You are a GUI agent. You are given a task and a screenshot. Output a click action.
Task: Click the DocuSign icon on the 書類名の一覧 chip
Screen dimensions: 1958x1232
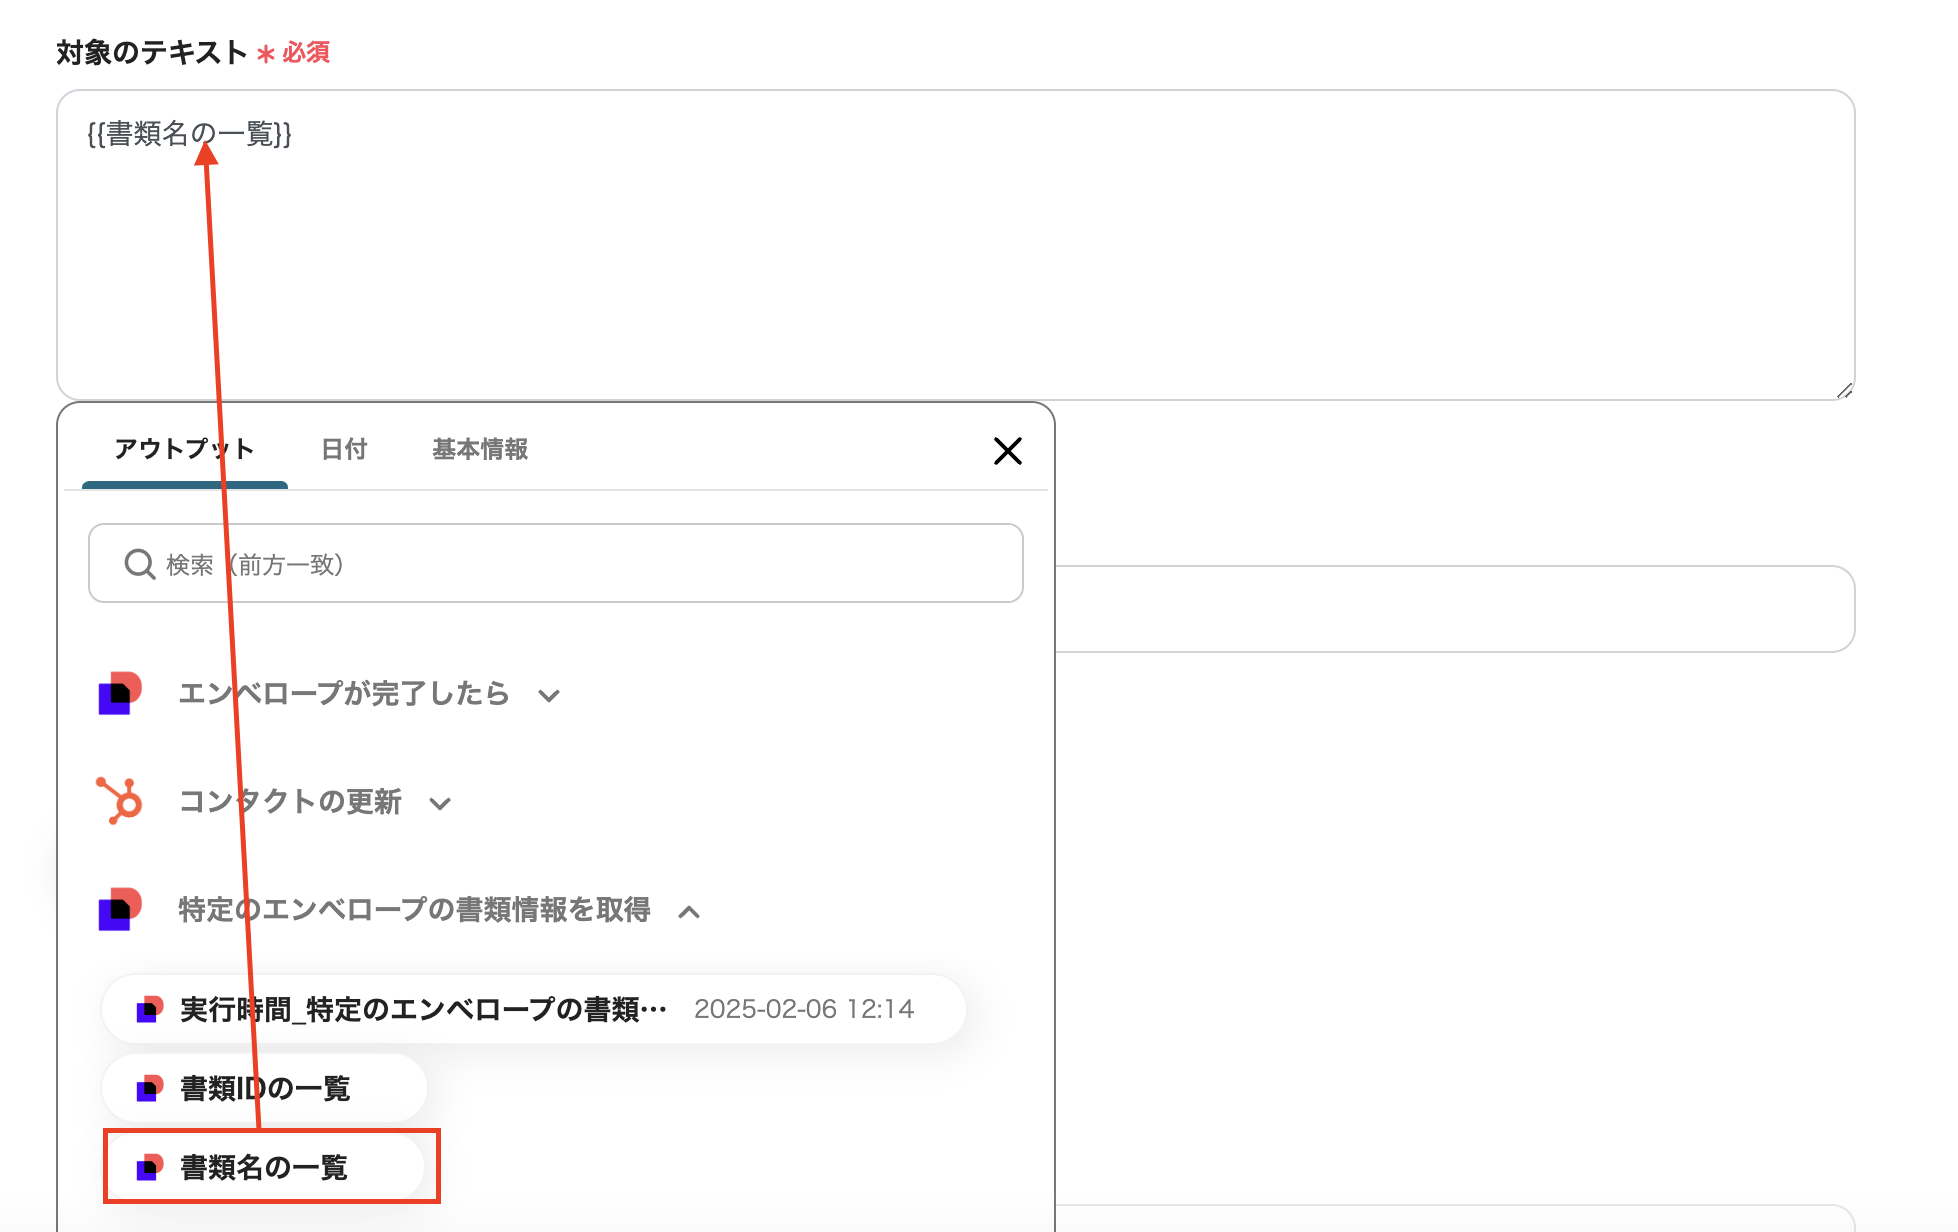(x=150, y=1166)
